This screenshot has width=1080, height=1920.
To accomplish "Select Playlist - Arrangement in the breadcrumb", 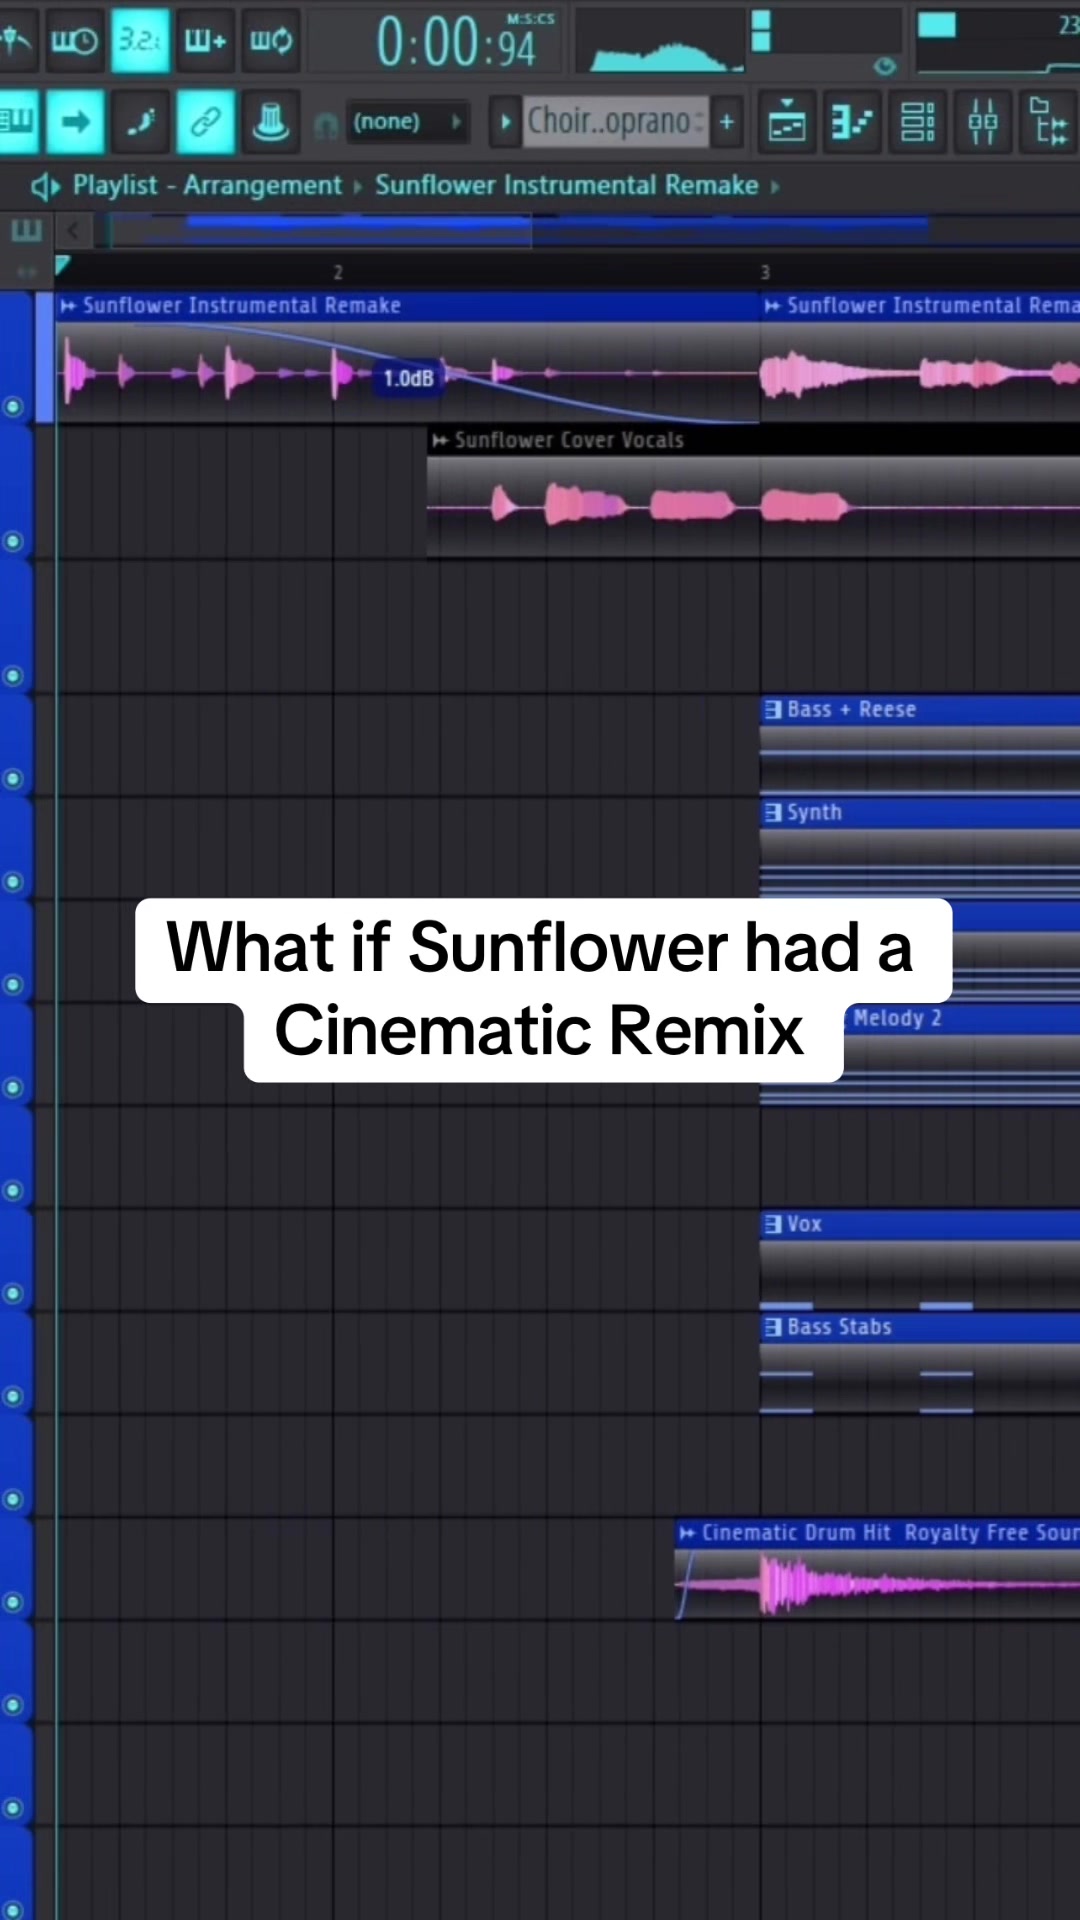I will tap(207, 186).
